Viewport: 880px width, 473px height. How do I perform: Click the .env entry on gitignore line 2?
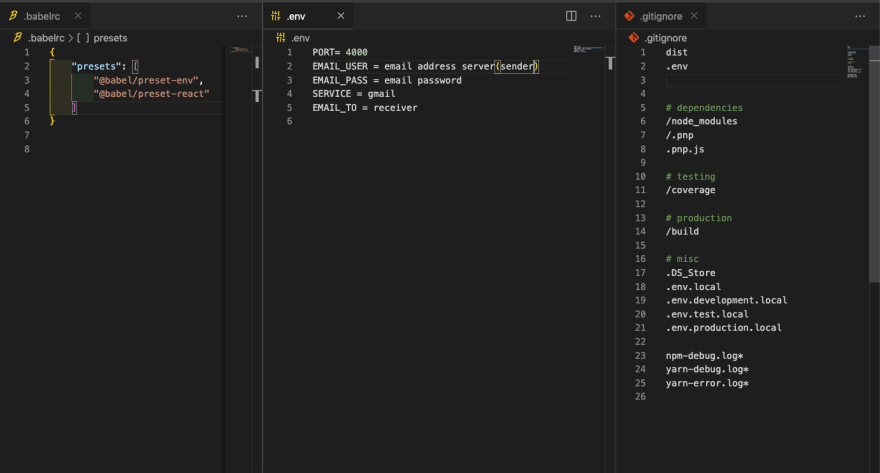point(677,66)
